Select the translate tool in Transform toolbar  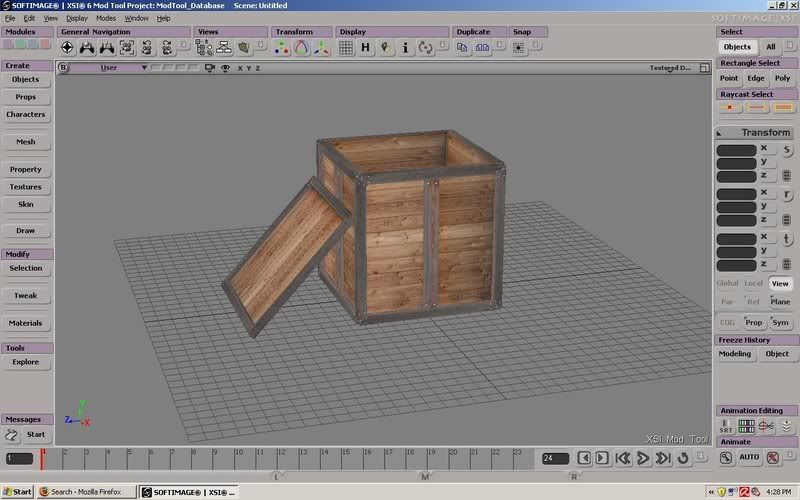[321, 48]
